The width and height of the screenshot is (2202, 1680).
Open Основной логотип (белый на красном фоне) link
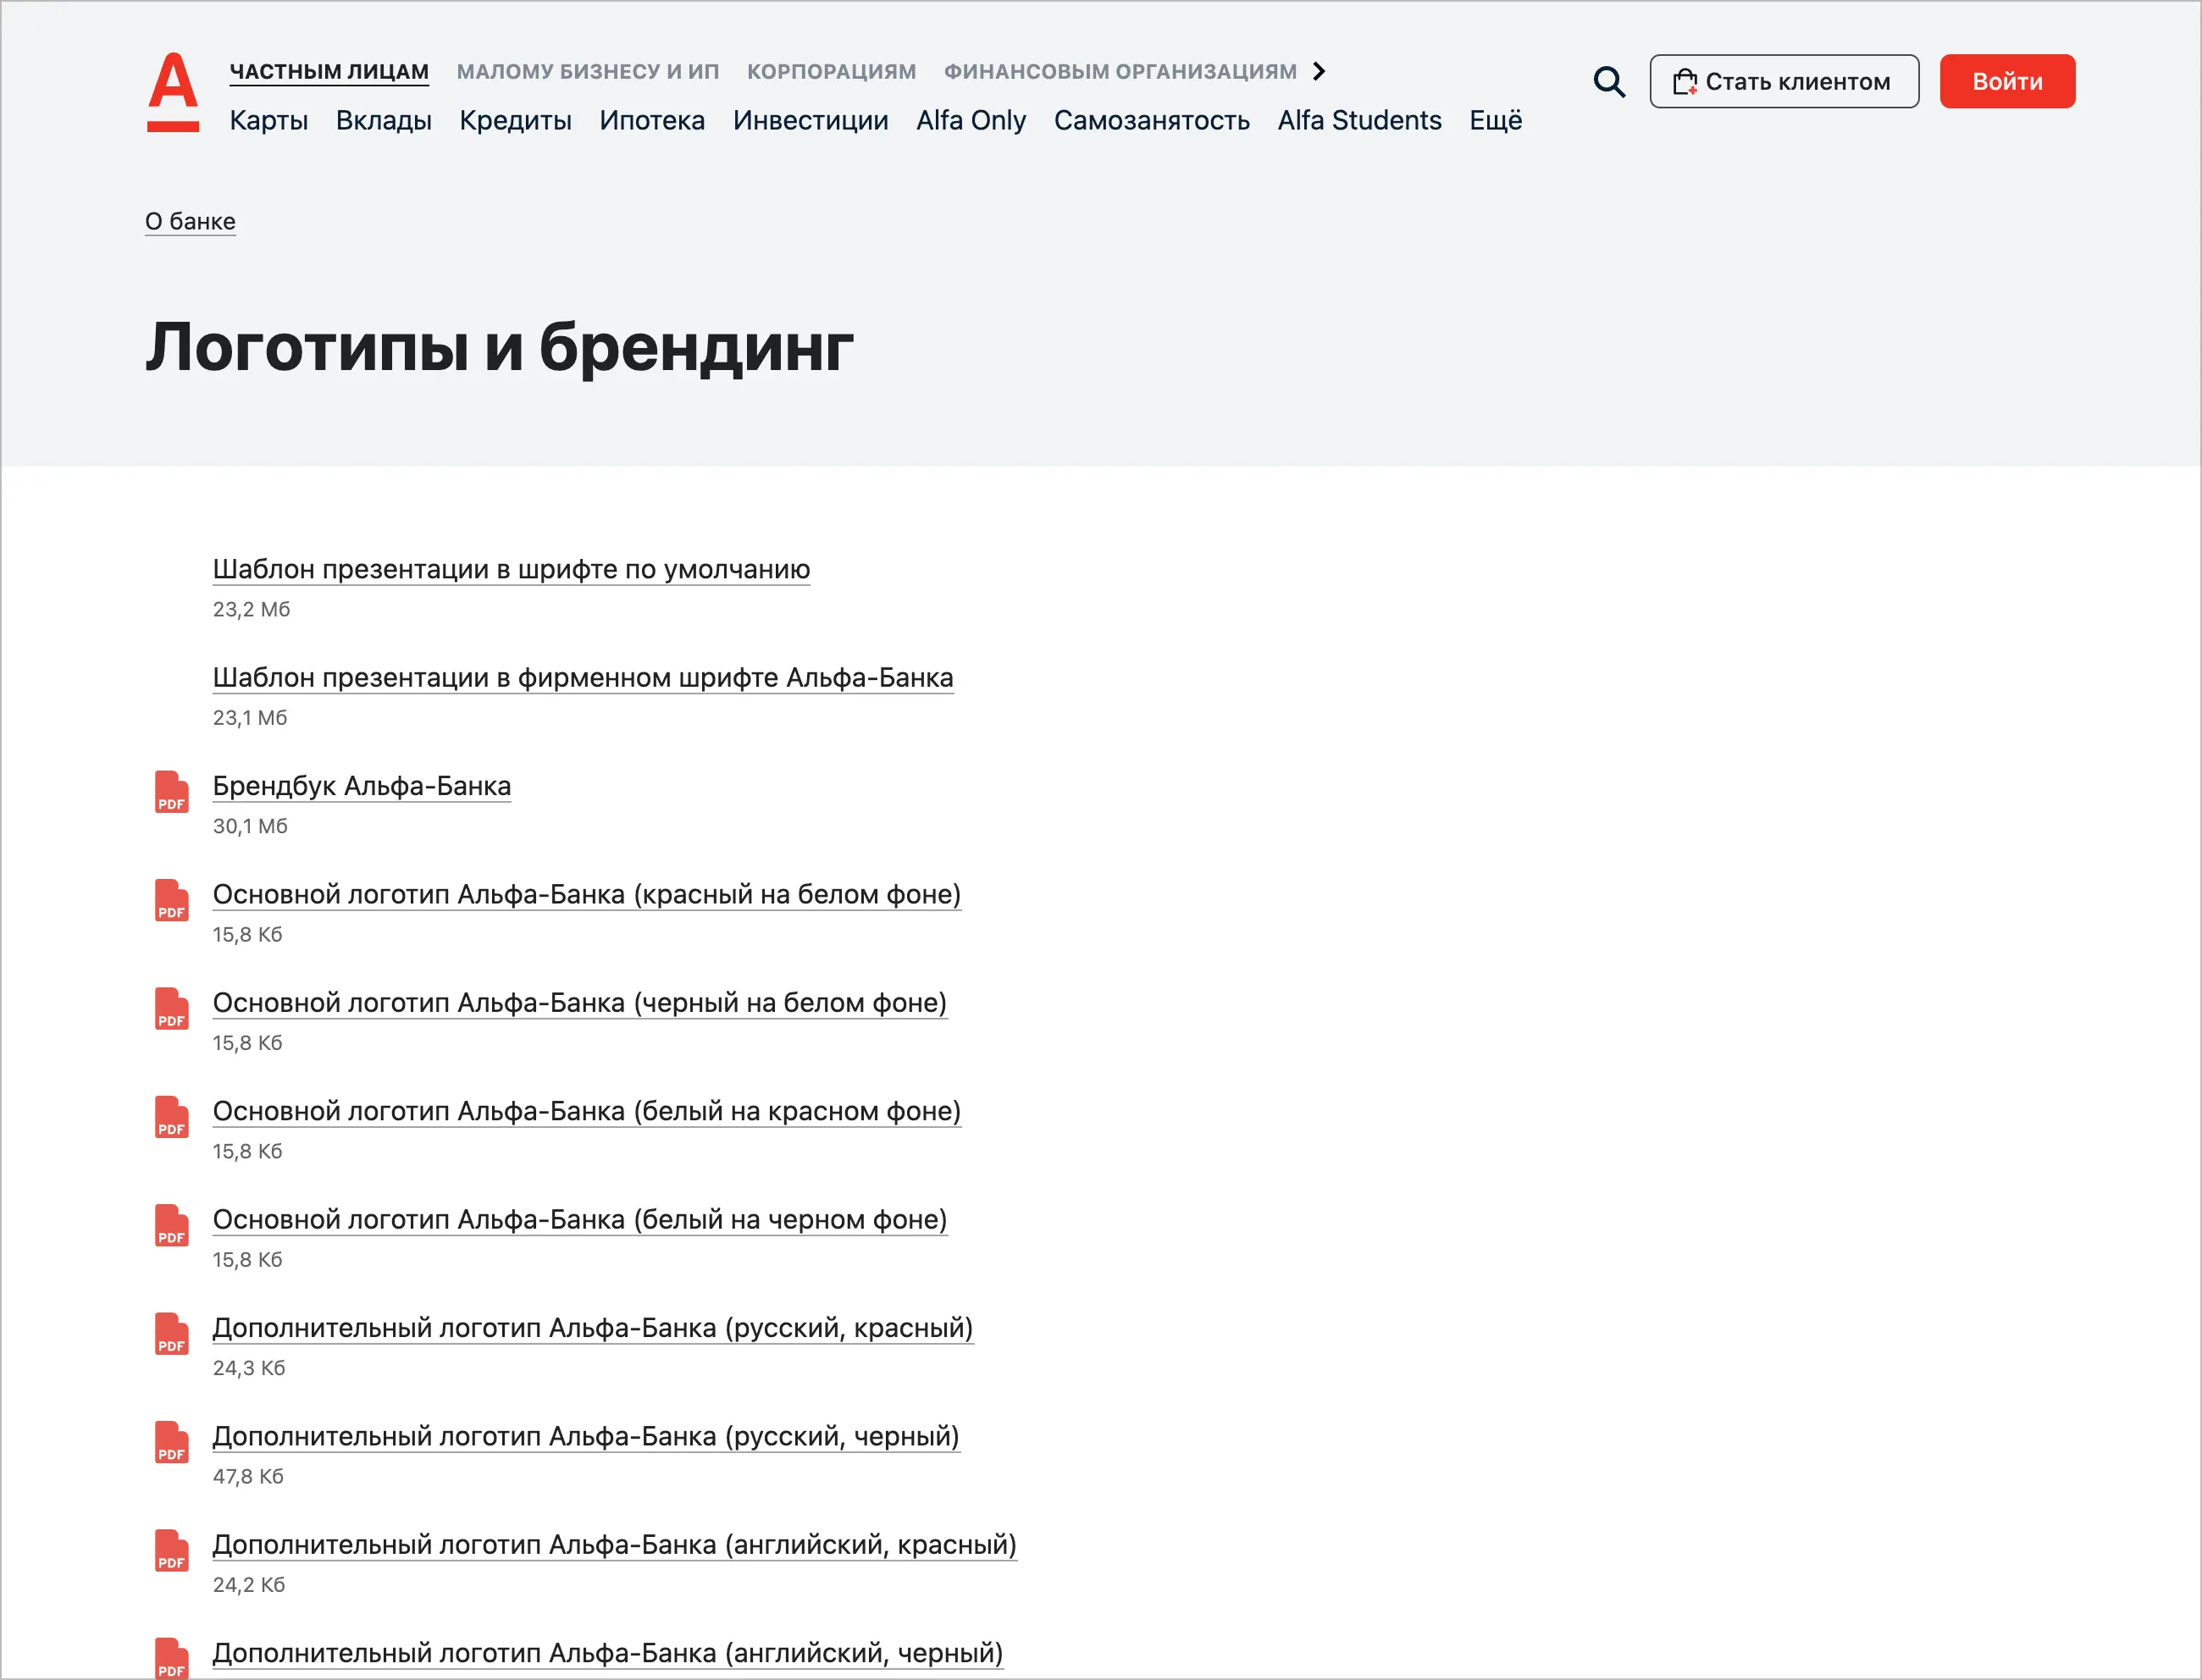tap(587, 1111)
